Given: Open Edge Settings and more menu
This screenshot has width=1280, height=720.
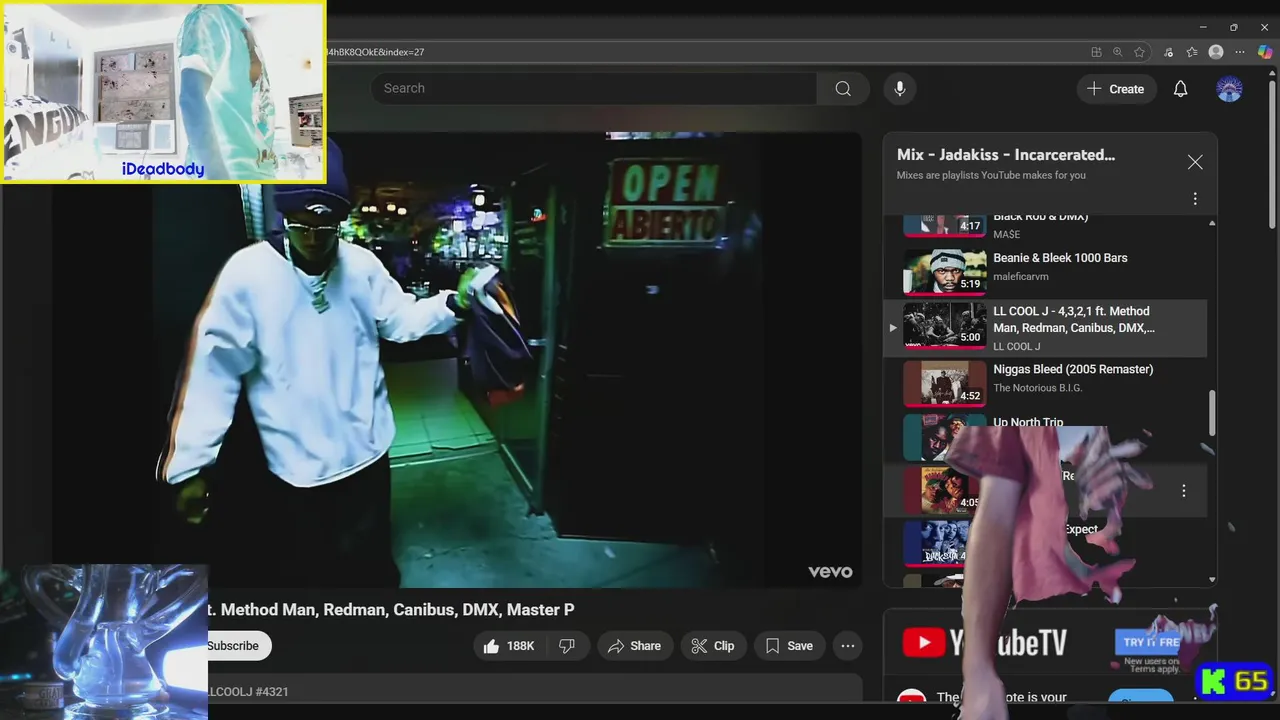Looking at the screenshot, I should pos(1240,52).
